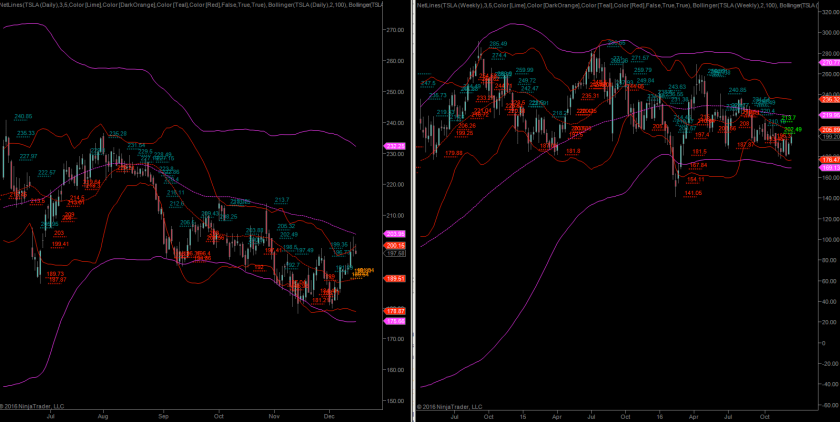Select the teal 274.4 label on weekly chart
840x422 pixels.
point(499,55)
